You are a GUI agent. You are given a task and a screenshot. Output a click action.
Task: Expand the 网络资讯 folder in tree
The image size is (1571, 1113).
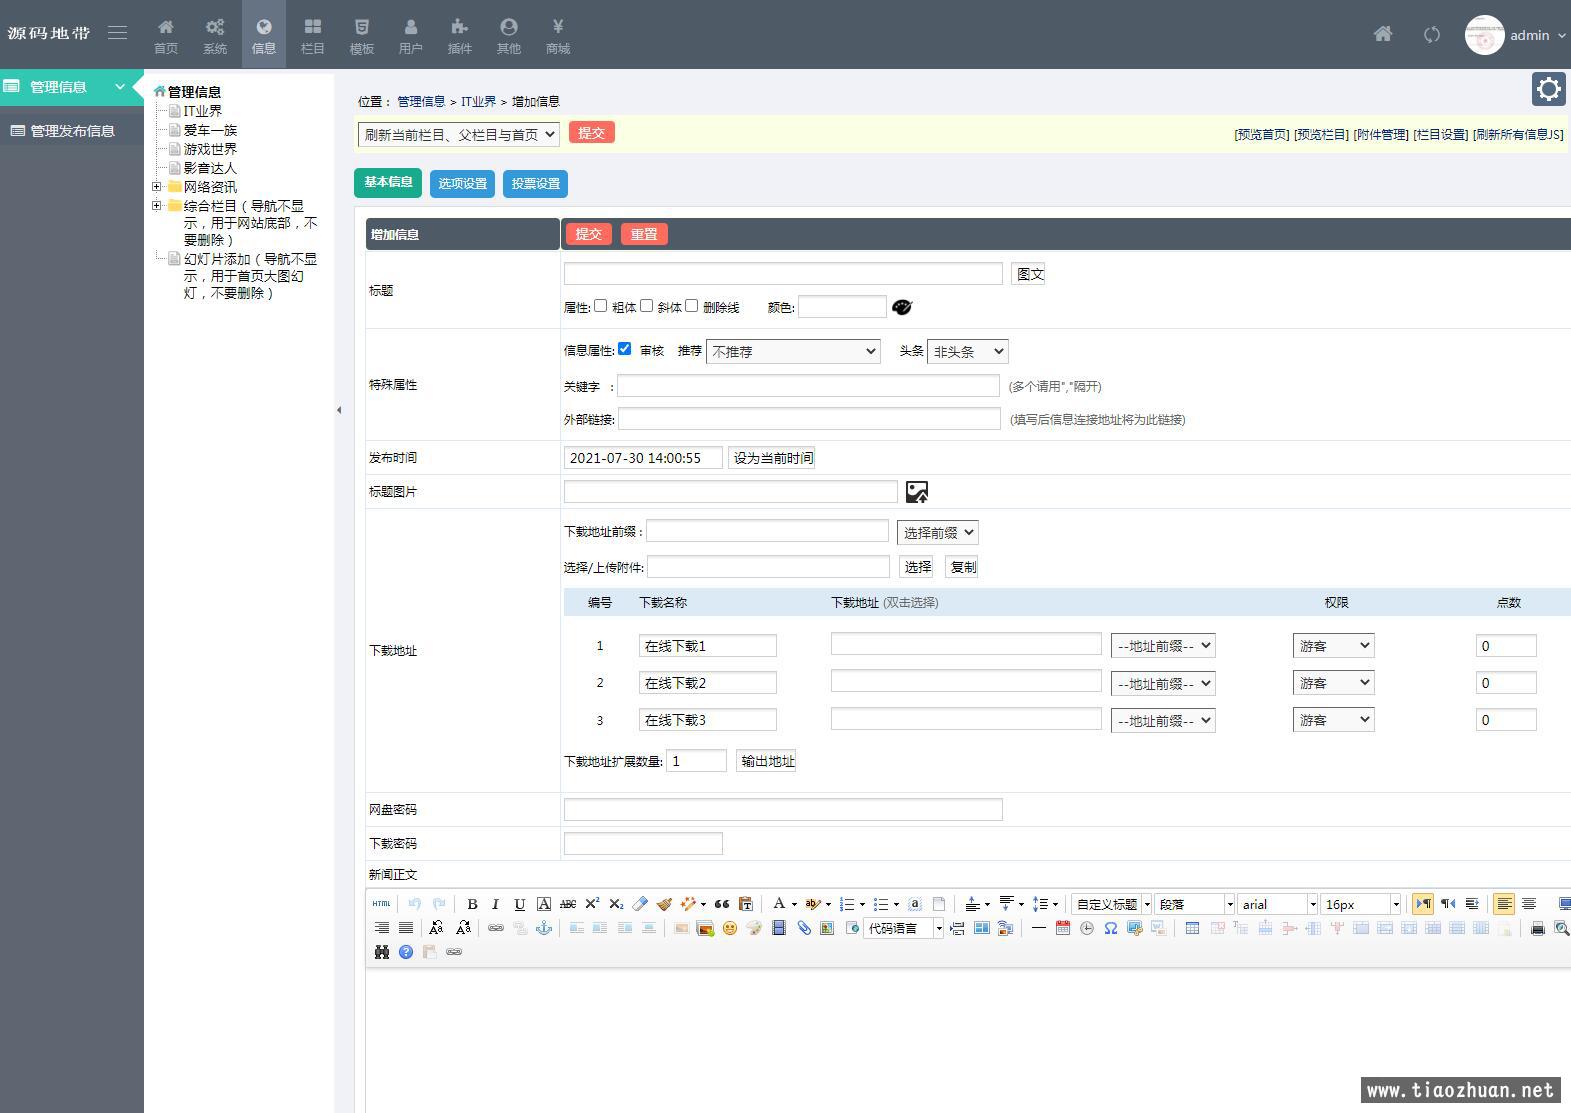point(157,187)
